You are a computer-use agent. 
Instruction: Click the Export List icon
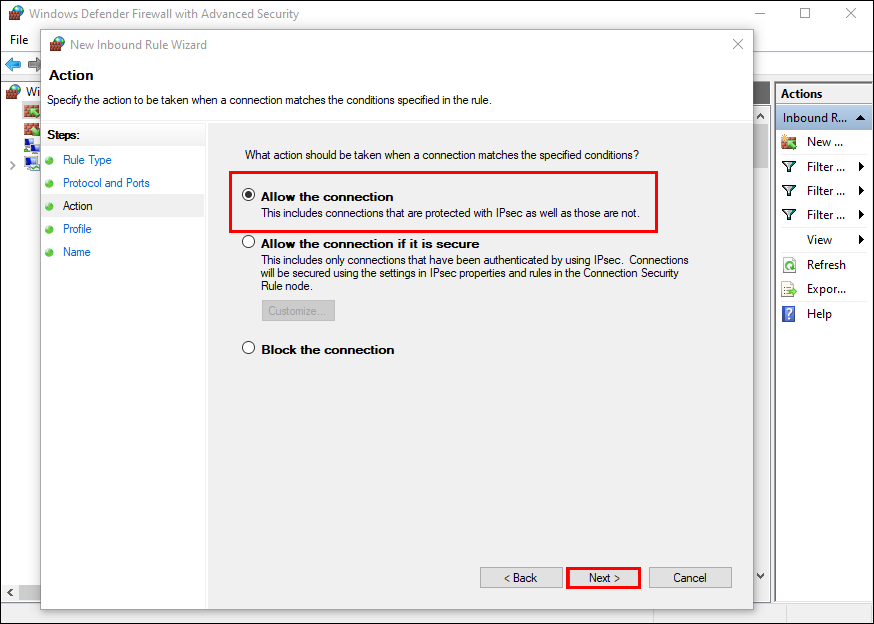(789, 289)
